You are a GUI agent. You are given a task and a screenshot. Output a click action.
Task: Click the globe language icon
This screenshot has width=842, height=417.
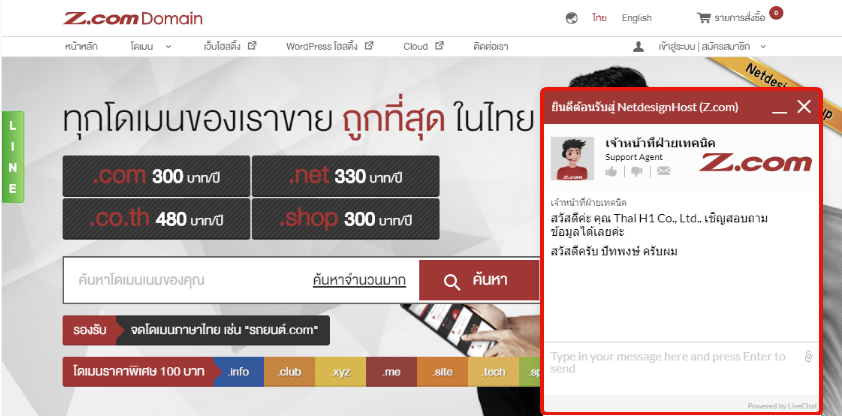[x=572, y=18]
